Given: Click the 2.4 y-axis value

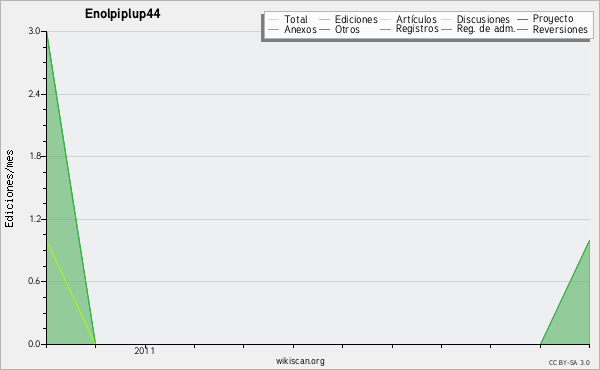Looking at the screenshot, I should 34,94.
